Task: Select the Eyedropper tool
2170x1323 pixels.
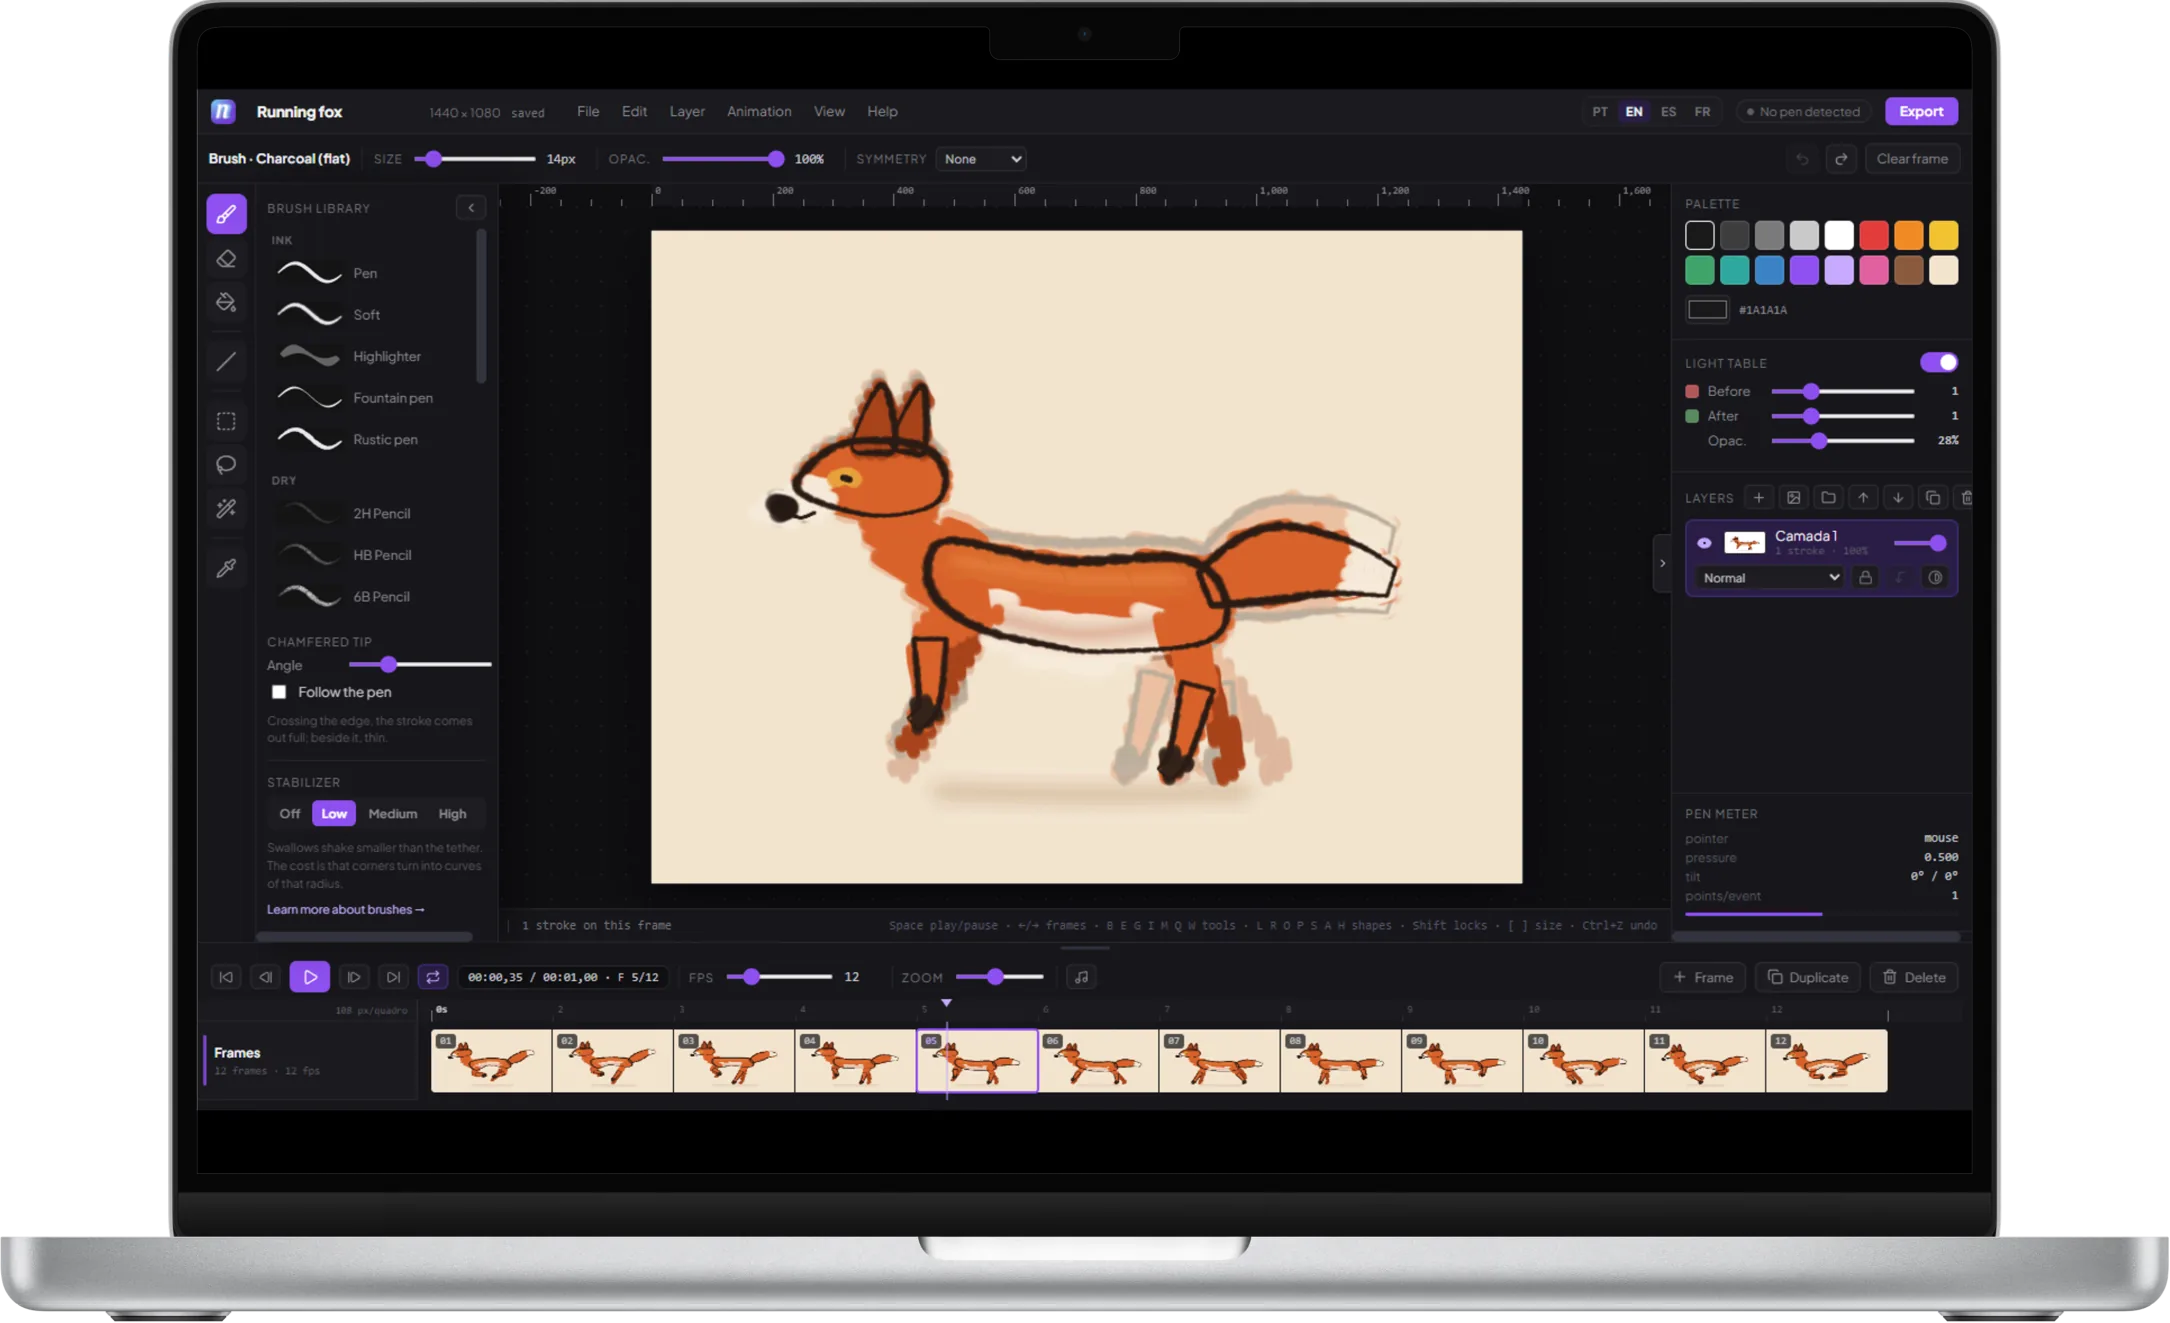Action: pos(227,568)
